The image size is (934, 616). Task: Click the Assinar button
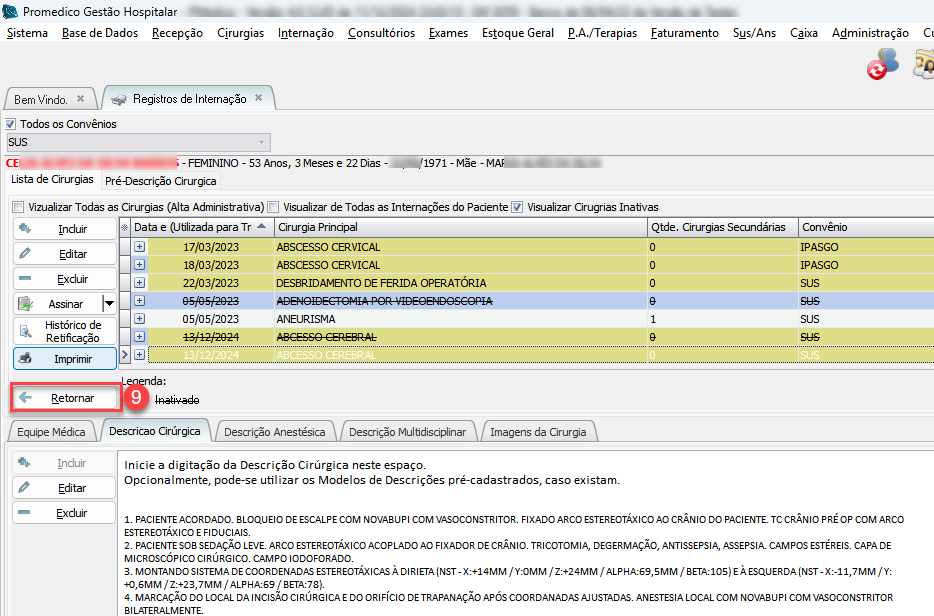pyautogui.click(x=58, y=304)
